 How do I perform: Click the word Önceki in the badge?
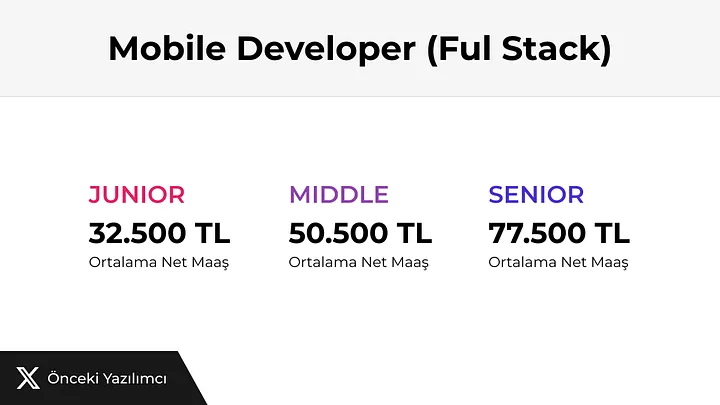pos(72,378)
